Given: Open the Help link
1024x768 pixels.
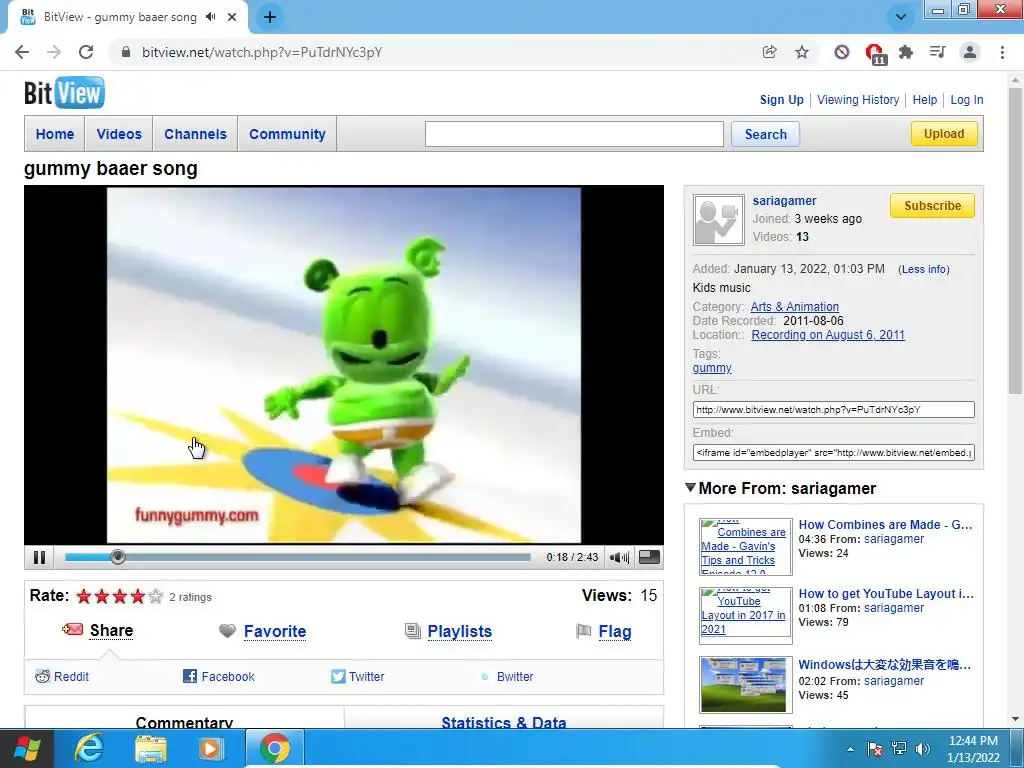Looking at the screenshot, I should point(924,100).
